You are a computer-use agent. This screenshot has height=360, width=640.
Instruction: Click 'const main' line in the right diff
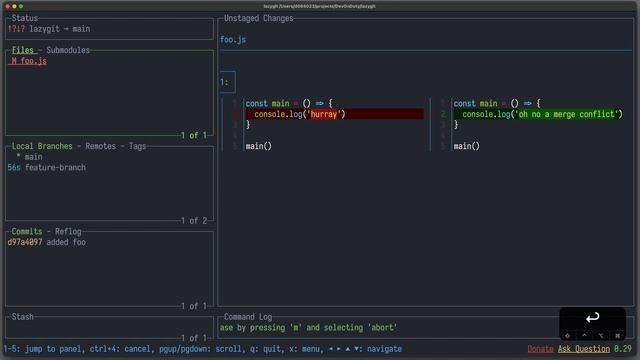497,104
